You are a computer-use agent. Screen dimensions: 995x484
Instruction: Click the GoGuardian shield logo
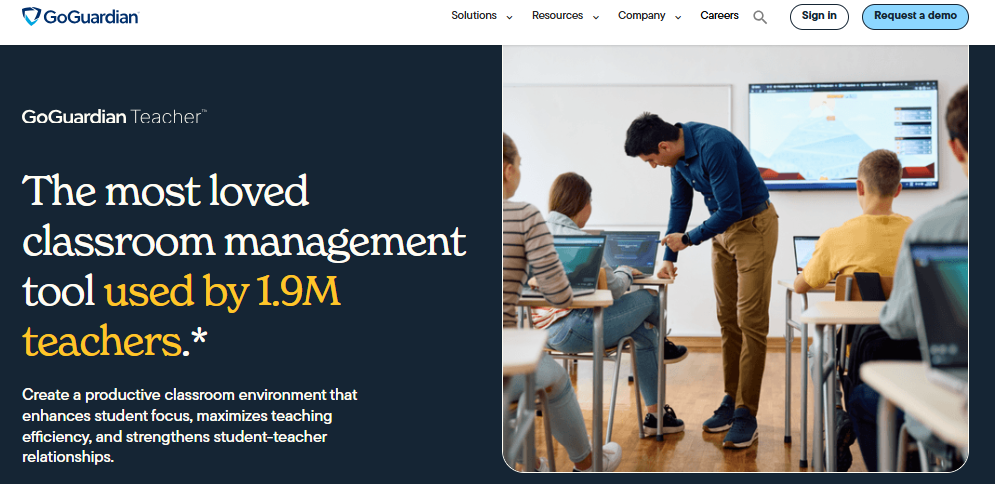(31, 16)
